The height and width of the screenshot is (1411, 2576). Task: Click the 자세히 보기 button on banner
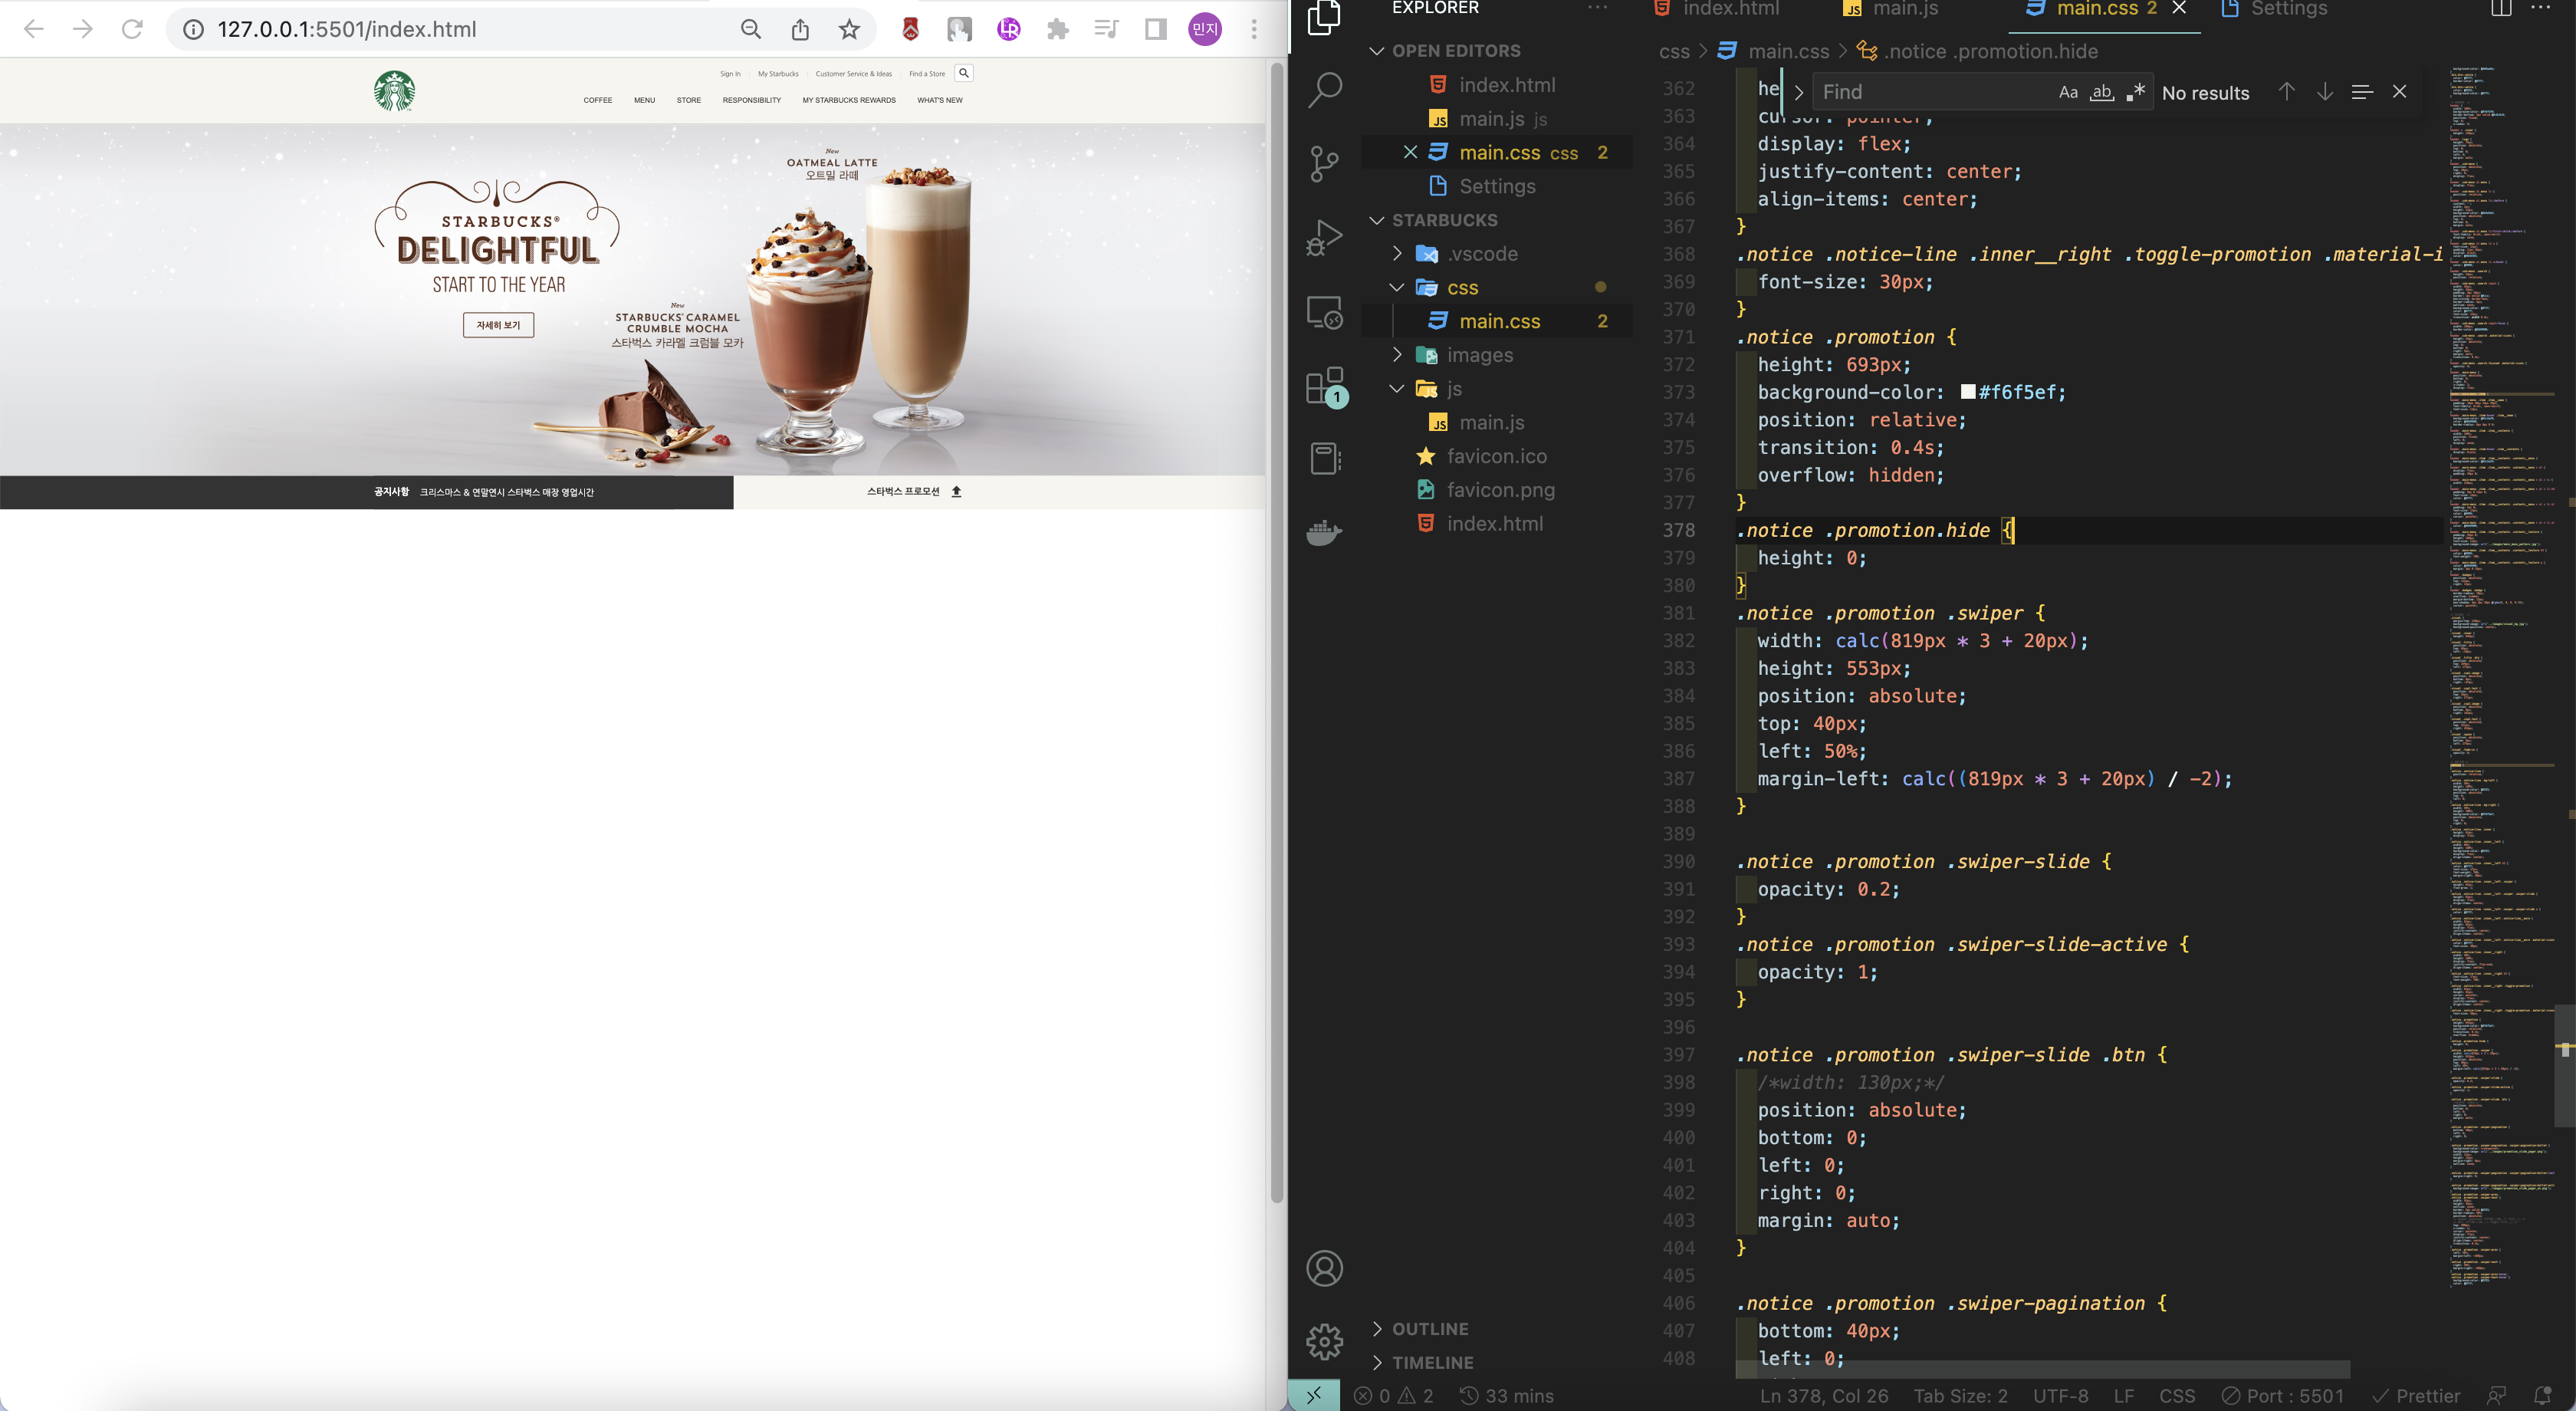pos(498,325)
